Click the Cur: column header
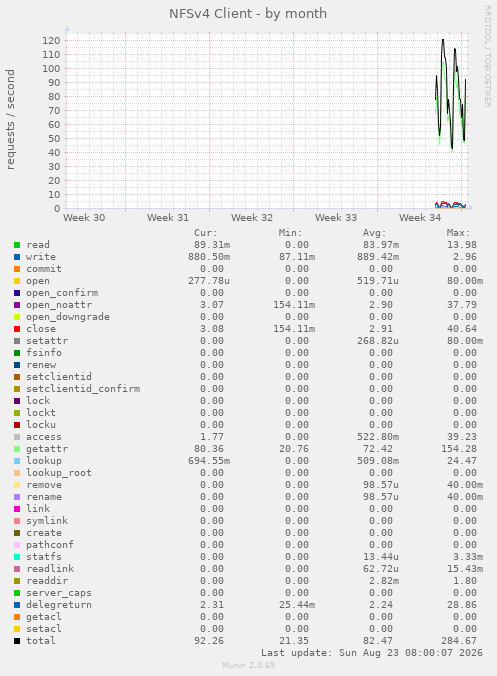 pyautogui.click(x=206, y=233)
